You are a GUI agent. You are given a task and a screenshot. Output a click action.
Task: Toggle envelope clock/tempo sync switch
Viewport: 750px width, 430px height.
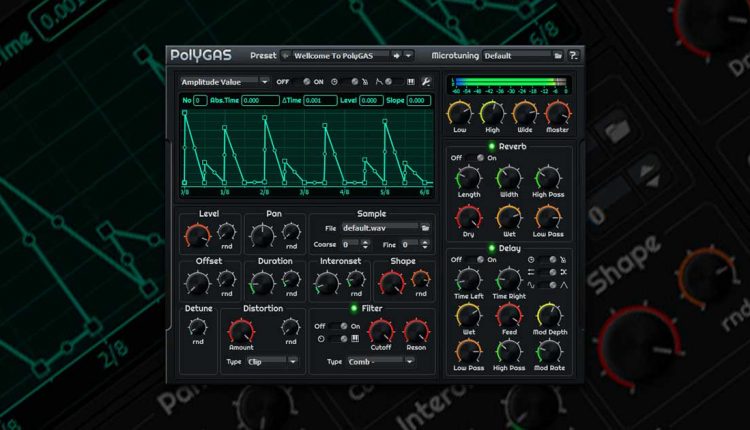pyautogui.click(x=349, y=82)
